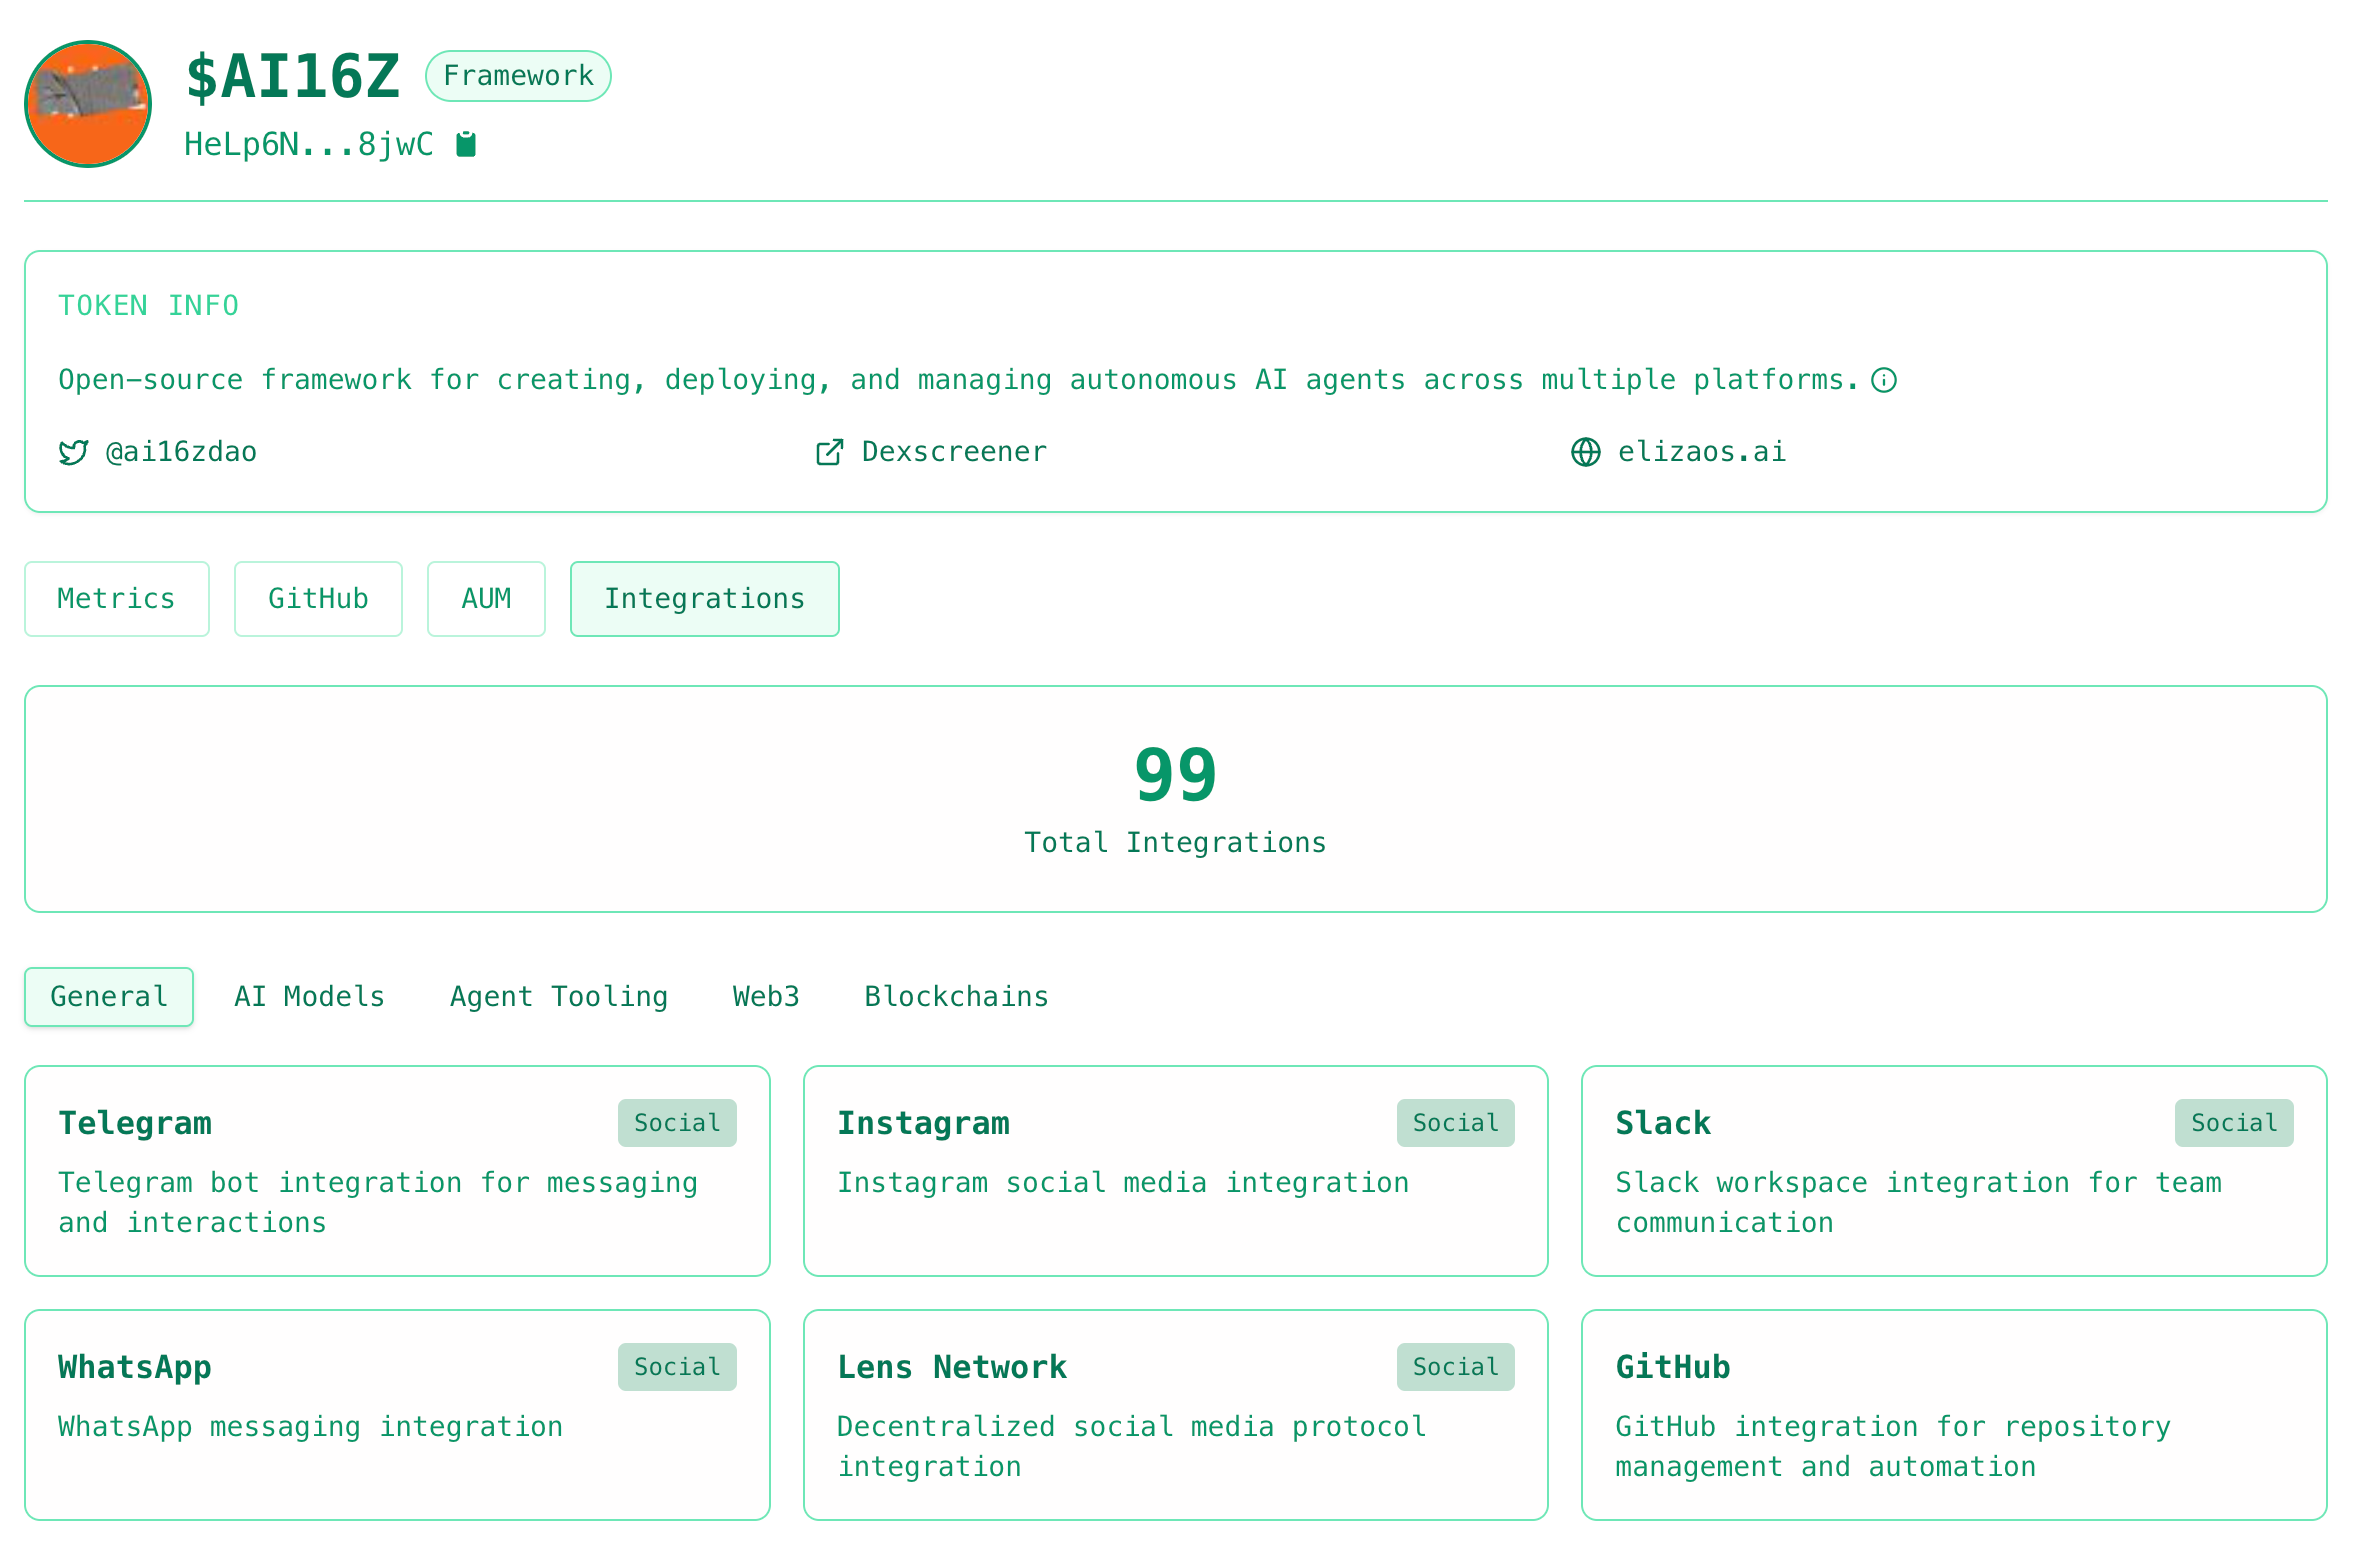Open the @ai16zdao Twitter link

tap(181, 452)
